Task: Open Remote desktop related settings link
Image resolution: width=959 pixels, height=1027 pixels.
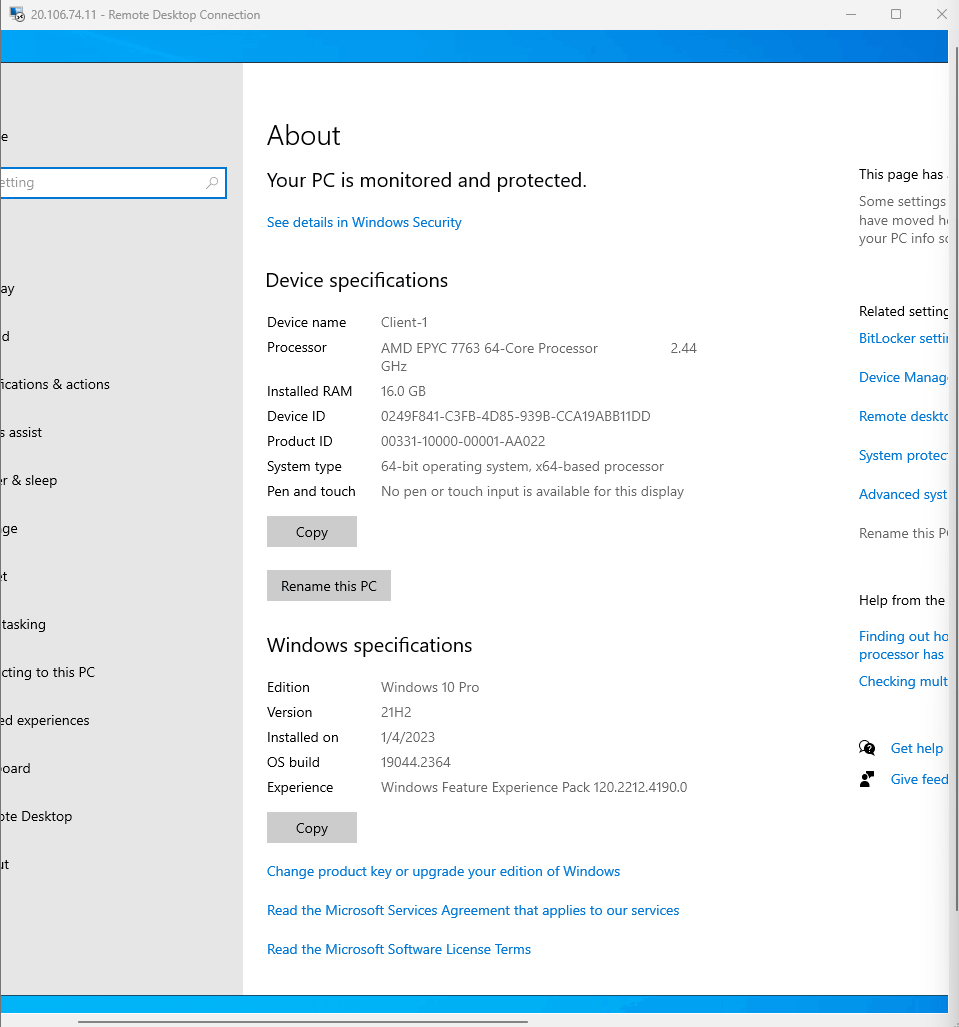Action: click(x=903, y=416)
